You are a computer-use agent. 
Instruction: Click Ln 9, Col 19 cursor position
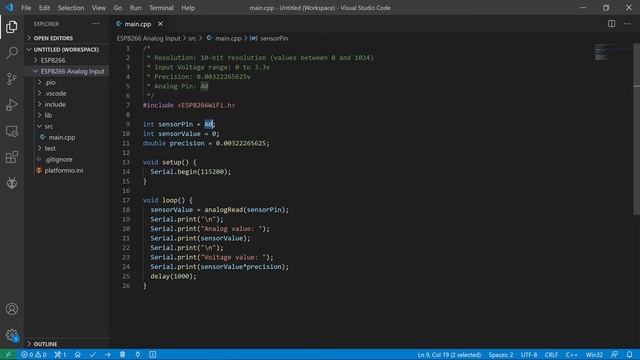click(x=449, y=355)
